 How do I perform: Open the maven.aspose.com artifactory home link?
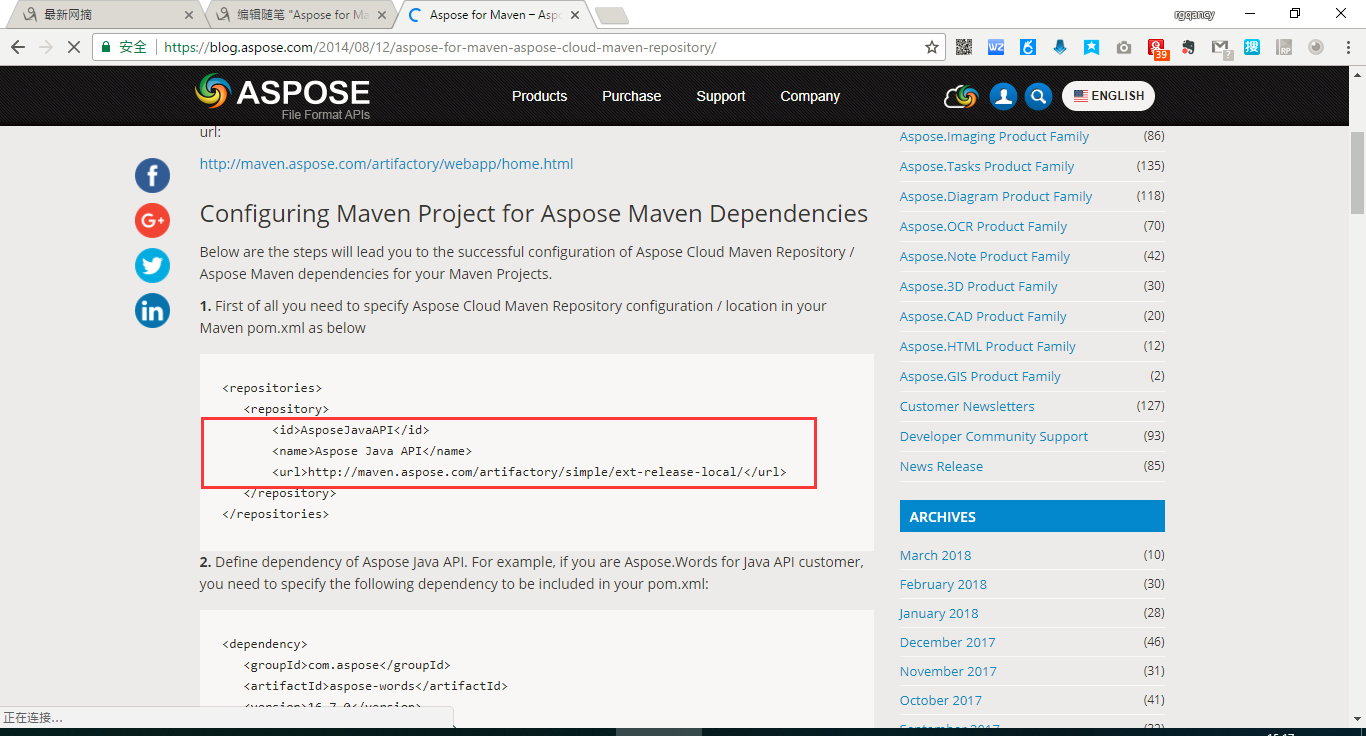386,164
